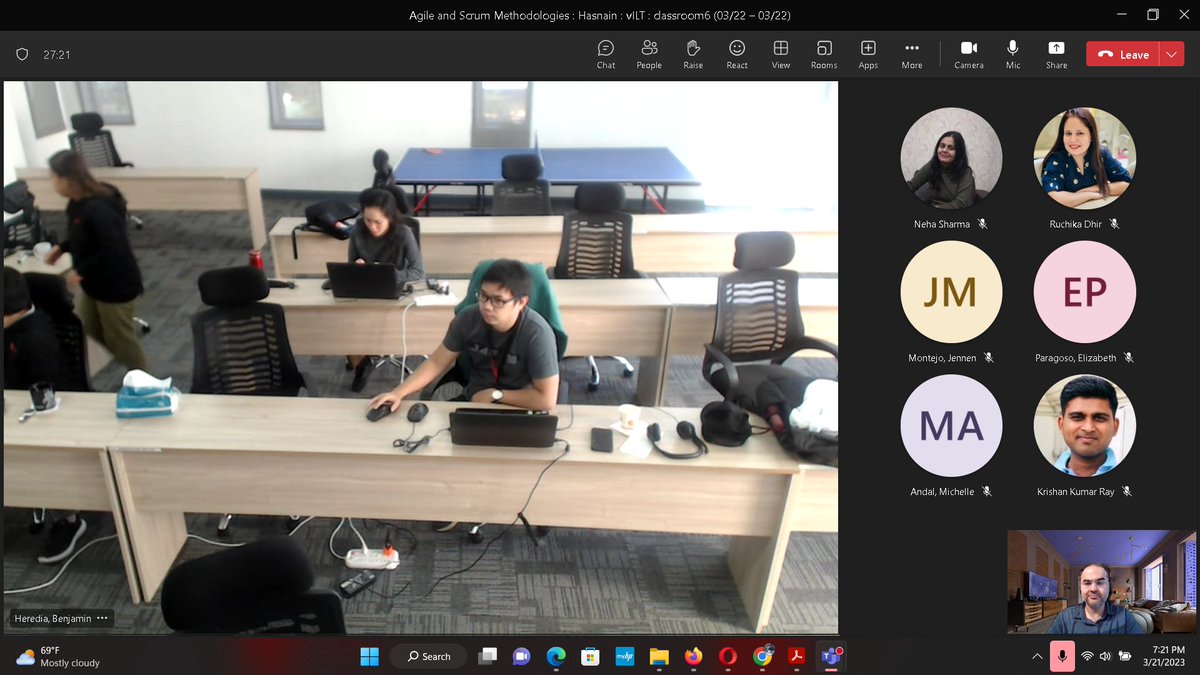The height and width of the screenshot is (675, 1200).
Task: Click the Montejo, Jennen name label
Action: (942, 357)
